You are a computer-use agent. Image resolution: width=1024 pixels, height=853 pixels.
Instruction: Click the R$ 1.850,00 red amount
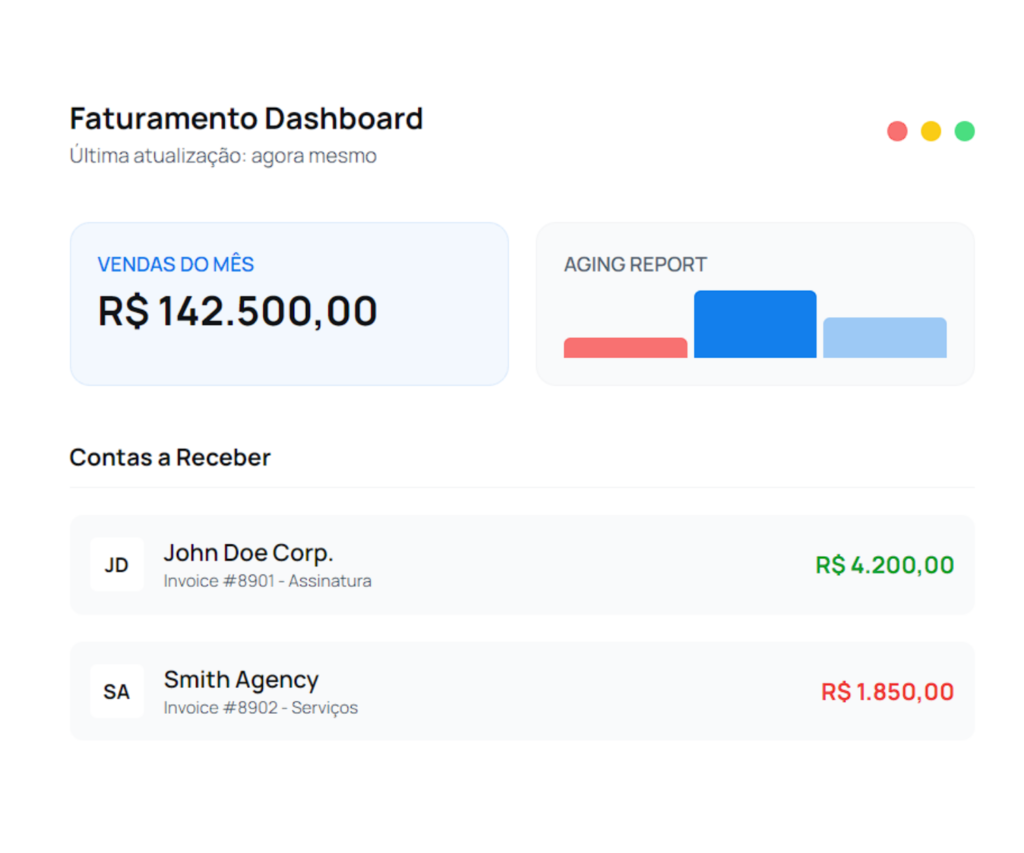point(887,691)
